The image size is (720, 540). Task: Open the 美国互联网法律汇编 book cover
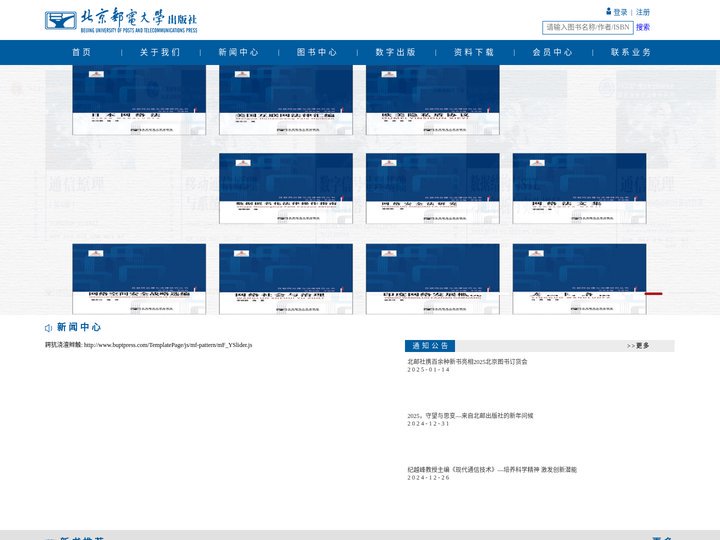point(286,100)
